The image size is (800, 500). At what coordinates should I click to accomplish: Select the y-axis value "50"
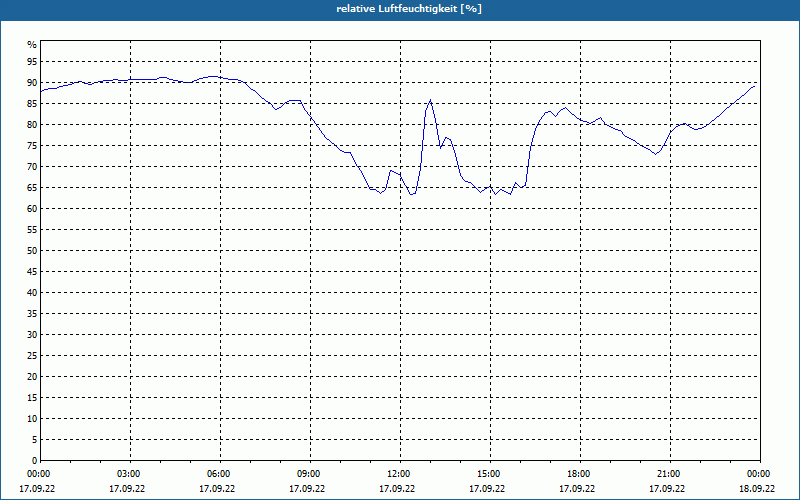(32, 251)
